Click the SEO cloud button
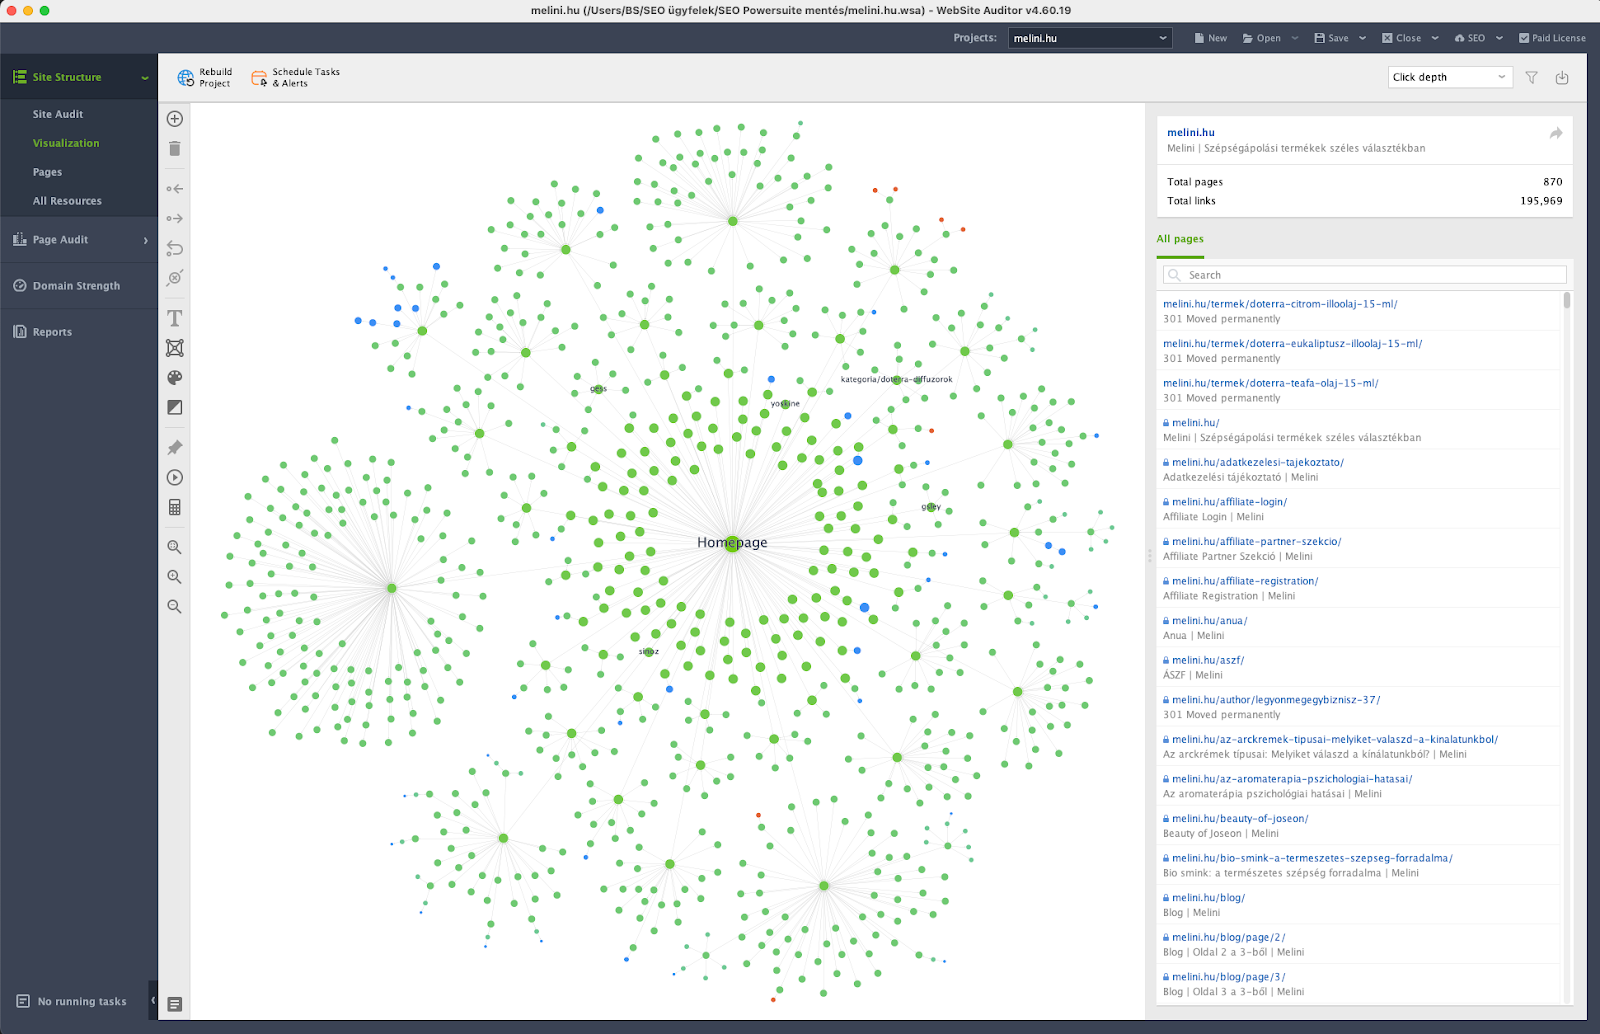Image resolution: width=1600 pixels, height=1034 pixels. click(1470, 38)
